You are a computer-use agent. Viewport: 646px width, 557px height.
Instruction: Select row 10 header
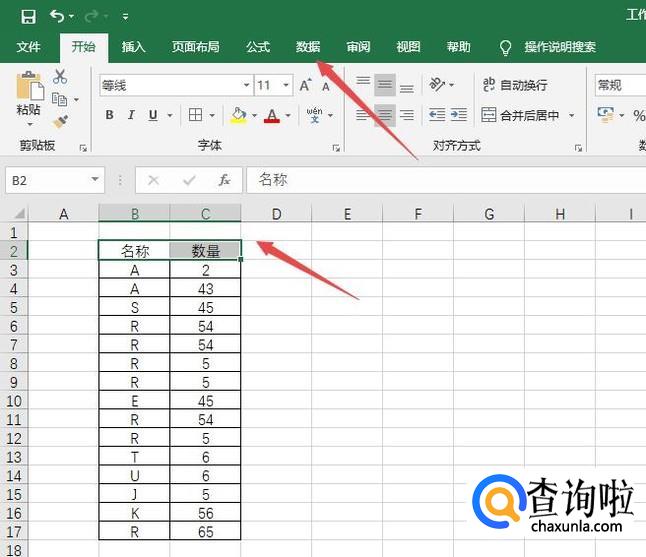point(14,401)
